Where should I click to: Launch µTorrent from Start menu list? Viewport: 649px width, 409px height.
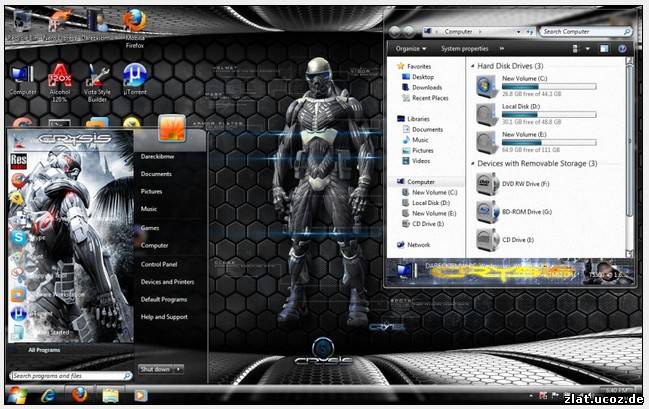pos(19,314)
